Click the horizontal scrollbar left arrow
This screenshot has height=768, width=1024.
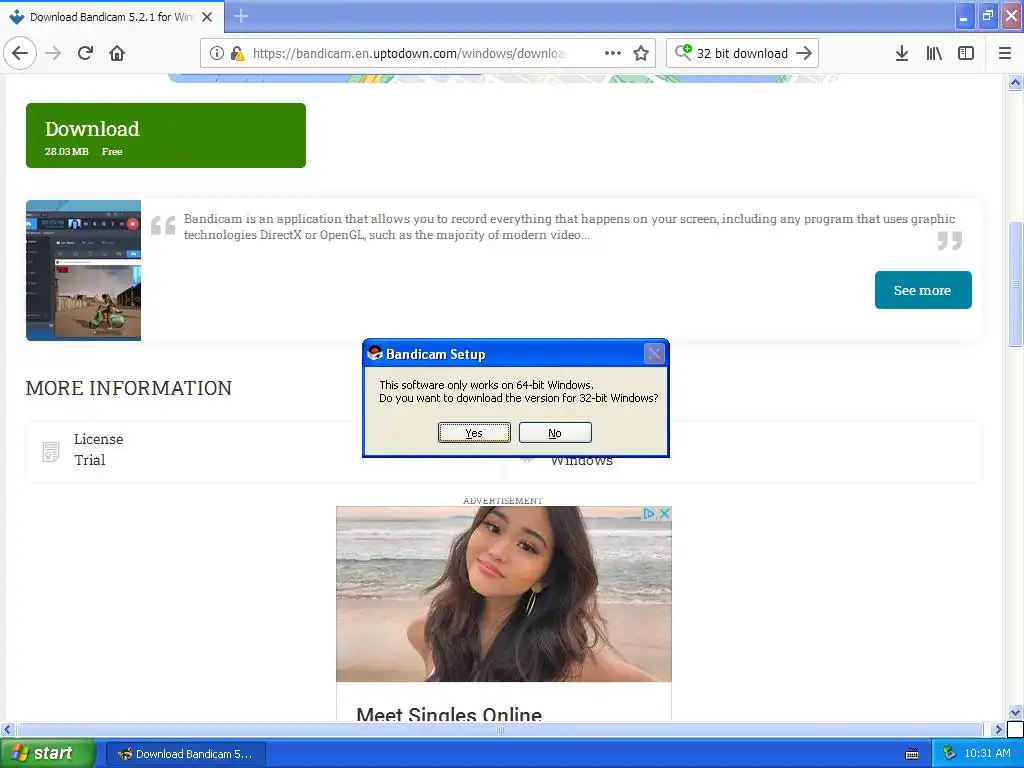pos(7,729)
